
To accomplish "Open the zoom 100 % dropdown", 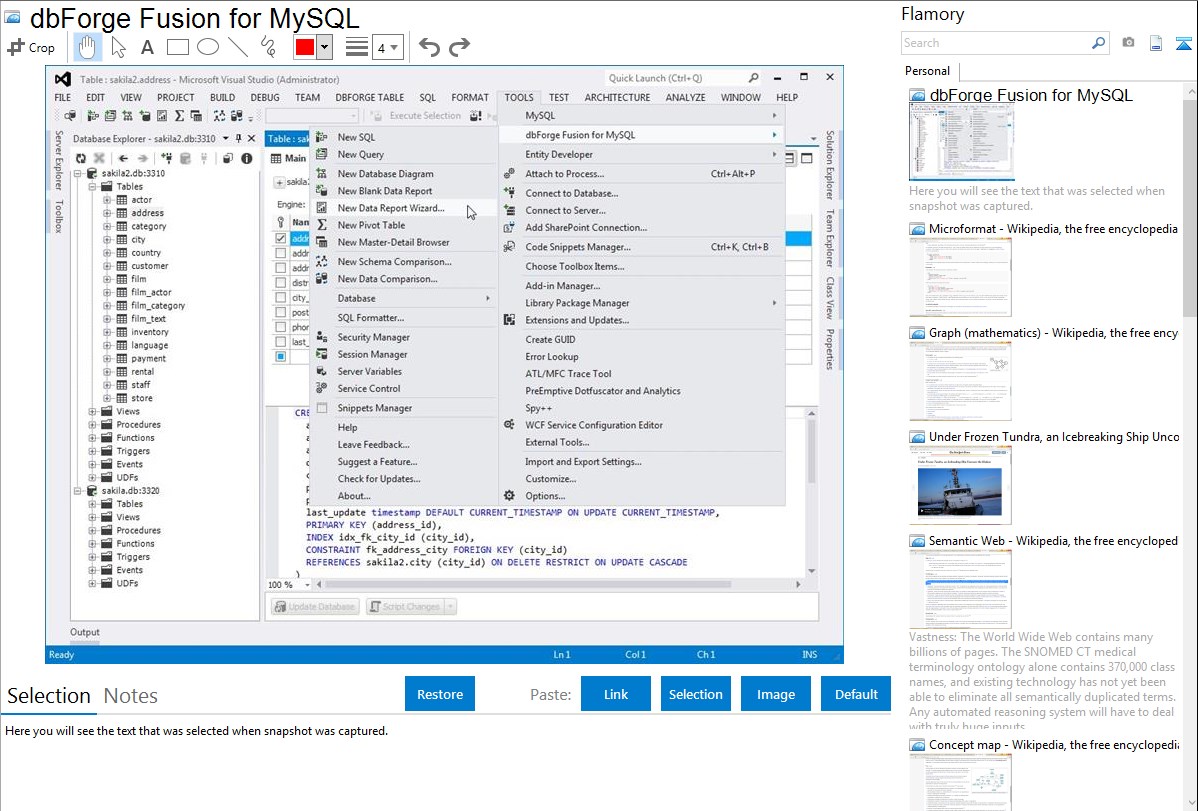I will click(307, 585).
